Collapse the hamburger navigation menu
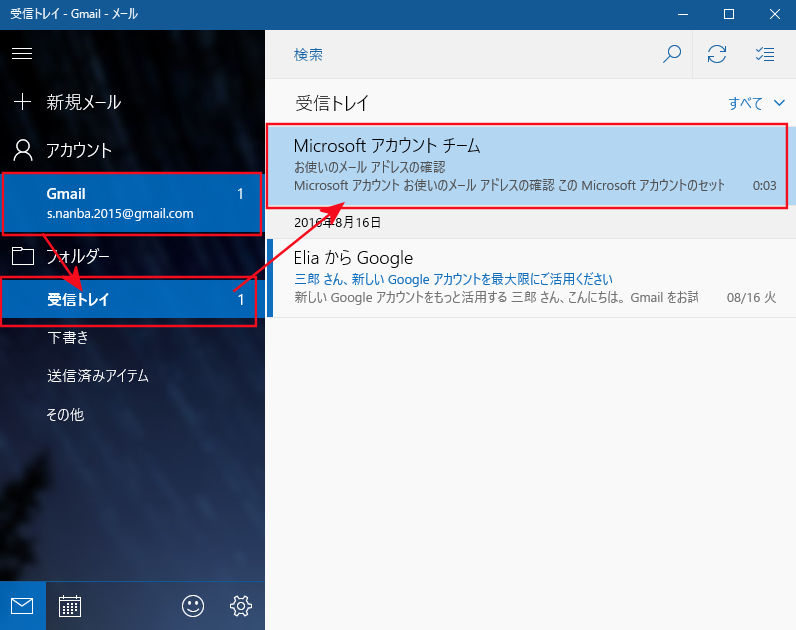 click(x=22, y=53)
